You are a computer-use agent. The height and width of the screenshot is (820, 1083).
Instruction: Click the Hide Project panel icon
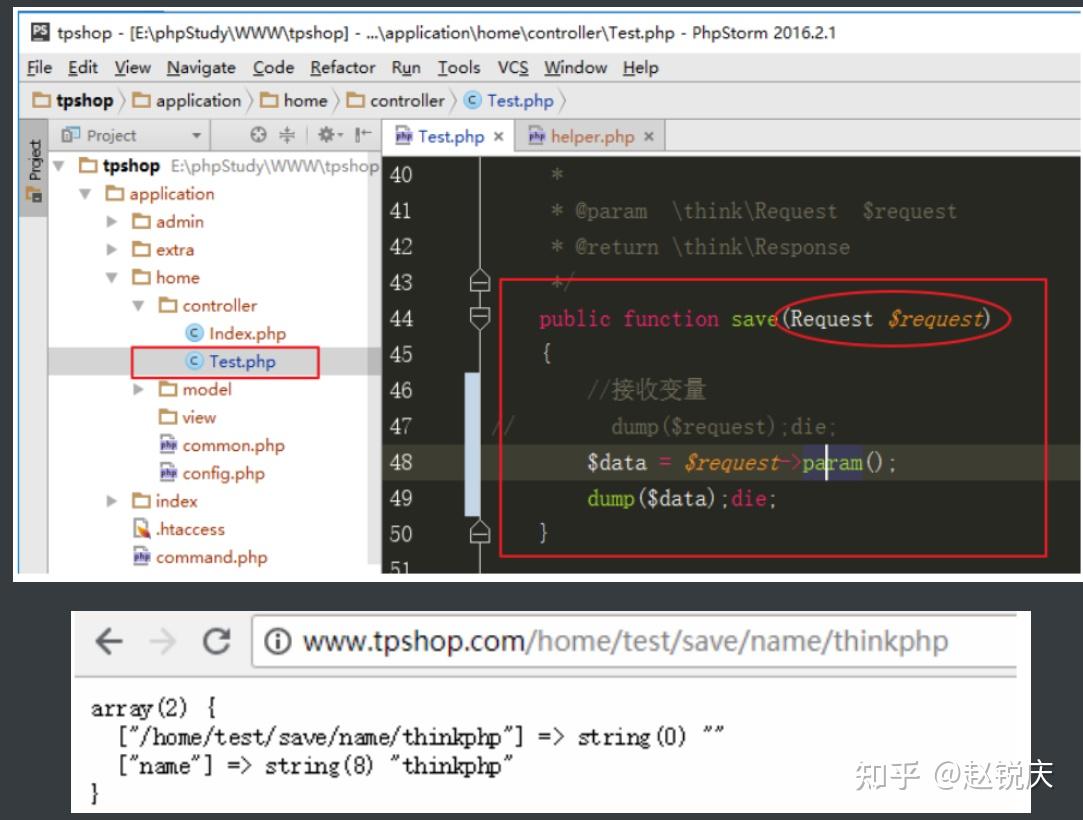(x=362, y=135)
